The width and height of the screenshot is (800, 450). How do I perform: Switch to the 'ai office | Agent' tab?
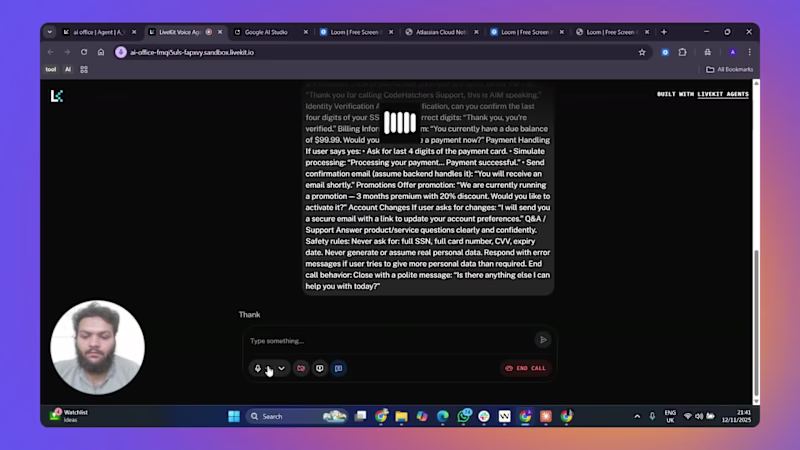(99, 32)
